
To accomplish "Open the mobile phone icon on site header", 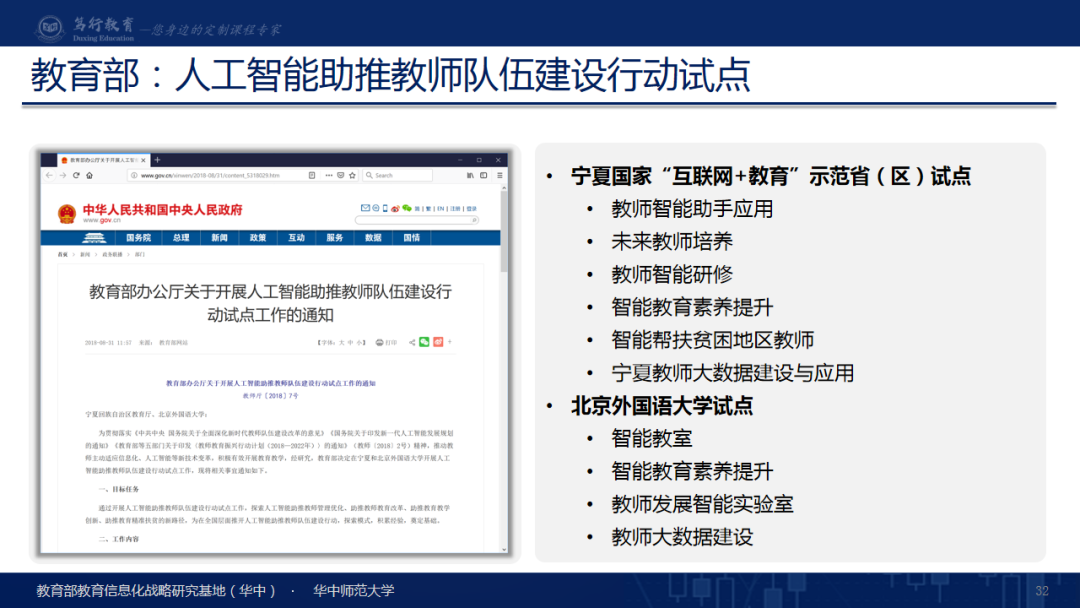I will [x=385, y=208].
